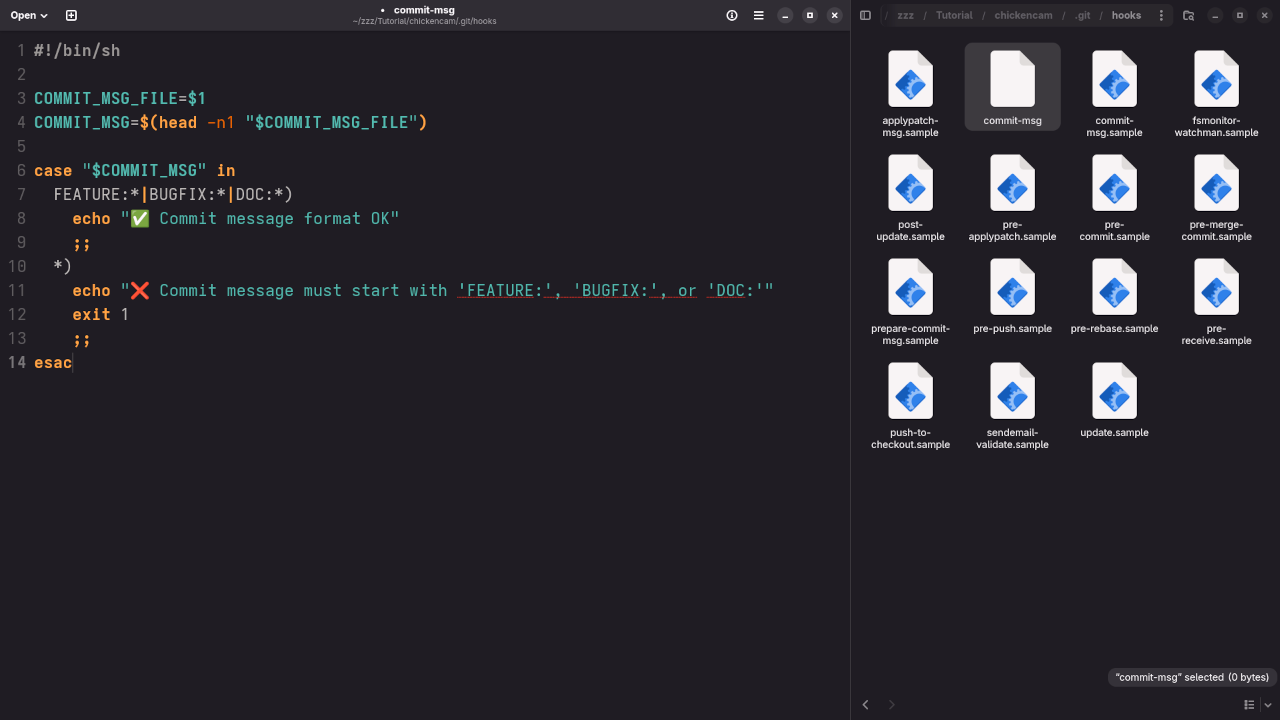
Task: Select the sendemail-validate.sample file icon
Action: click(x=1012, y=391)
